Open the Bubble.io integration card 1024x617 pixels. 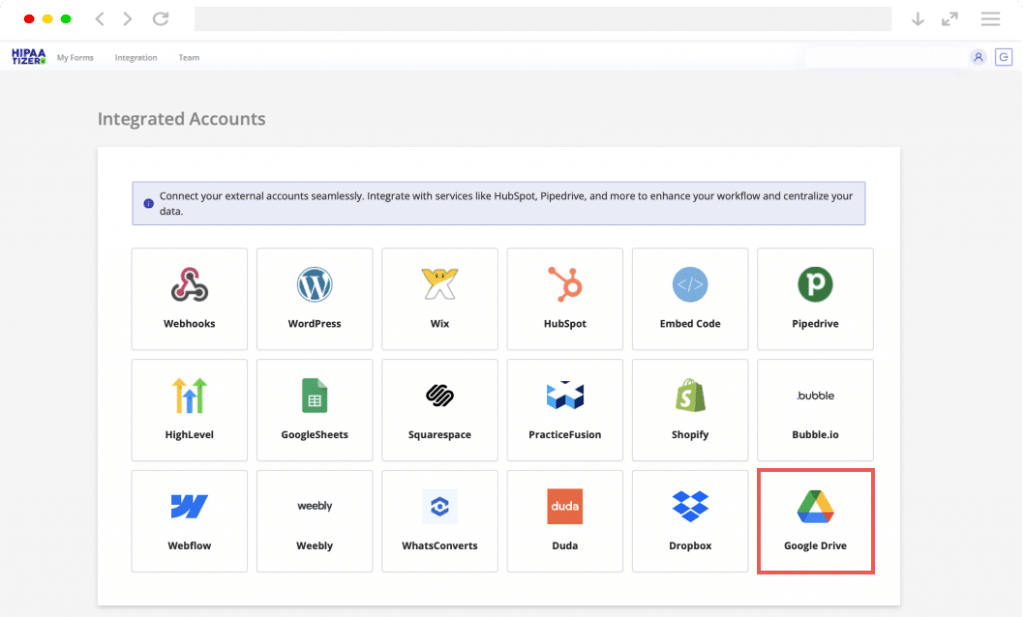click(x=815, y=410)
